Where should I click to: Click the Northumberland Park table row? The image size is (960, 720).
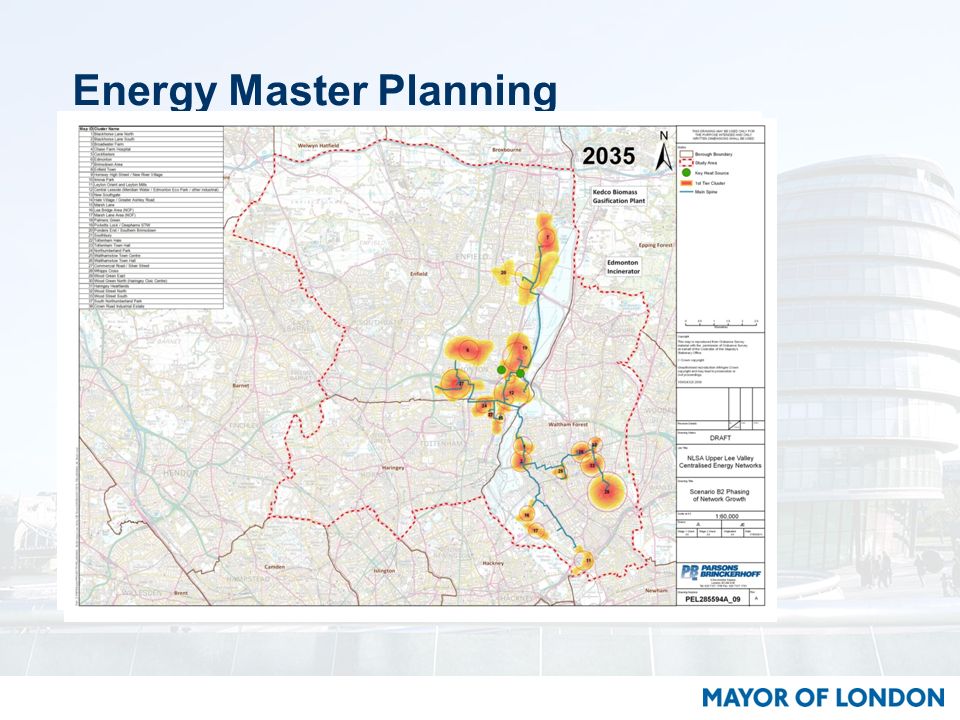pos(152,250)
